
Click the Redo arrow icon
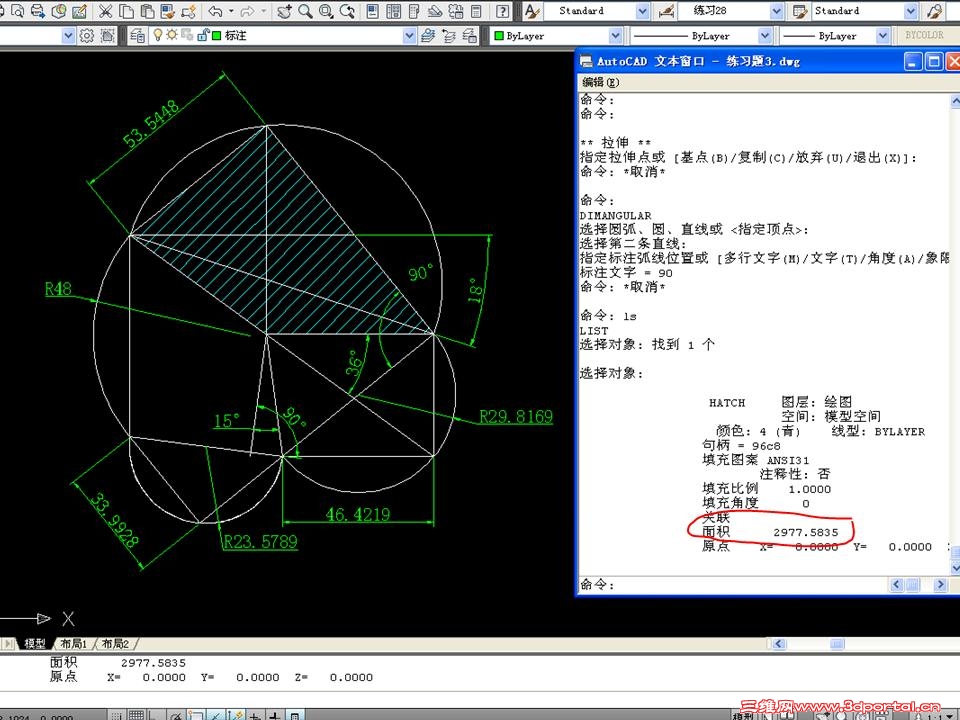(x=247, y=10)
